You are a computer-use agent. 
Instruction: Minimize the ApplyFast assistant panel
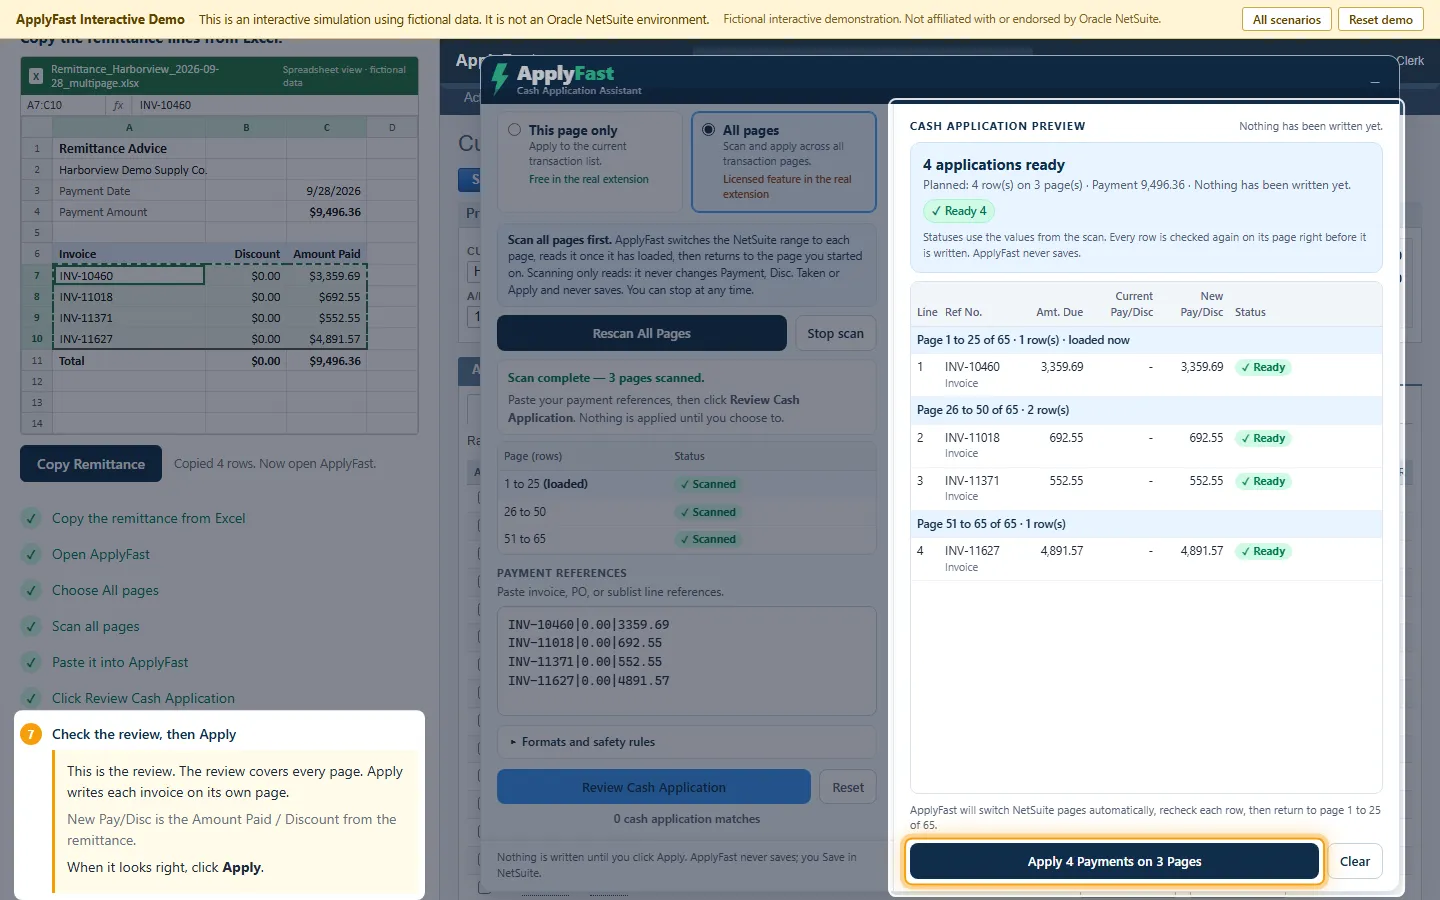[x=1375, y=81]
